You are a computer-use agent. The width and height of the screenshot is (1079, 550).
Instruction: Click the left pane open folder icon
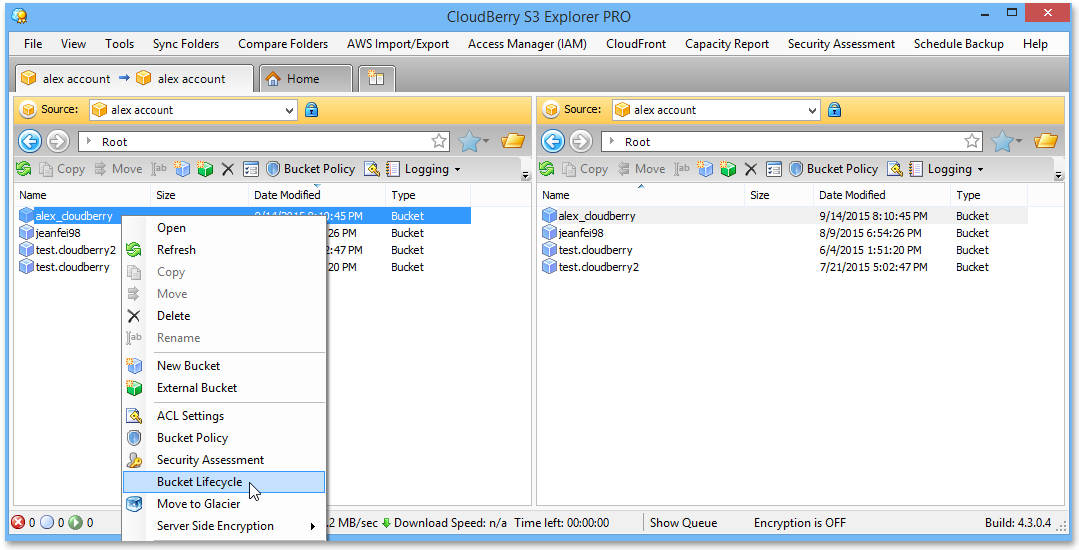[513, 141]
